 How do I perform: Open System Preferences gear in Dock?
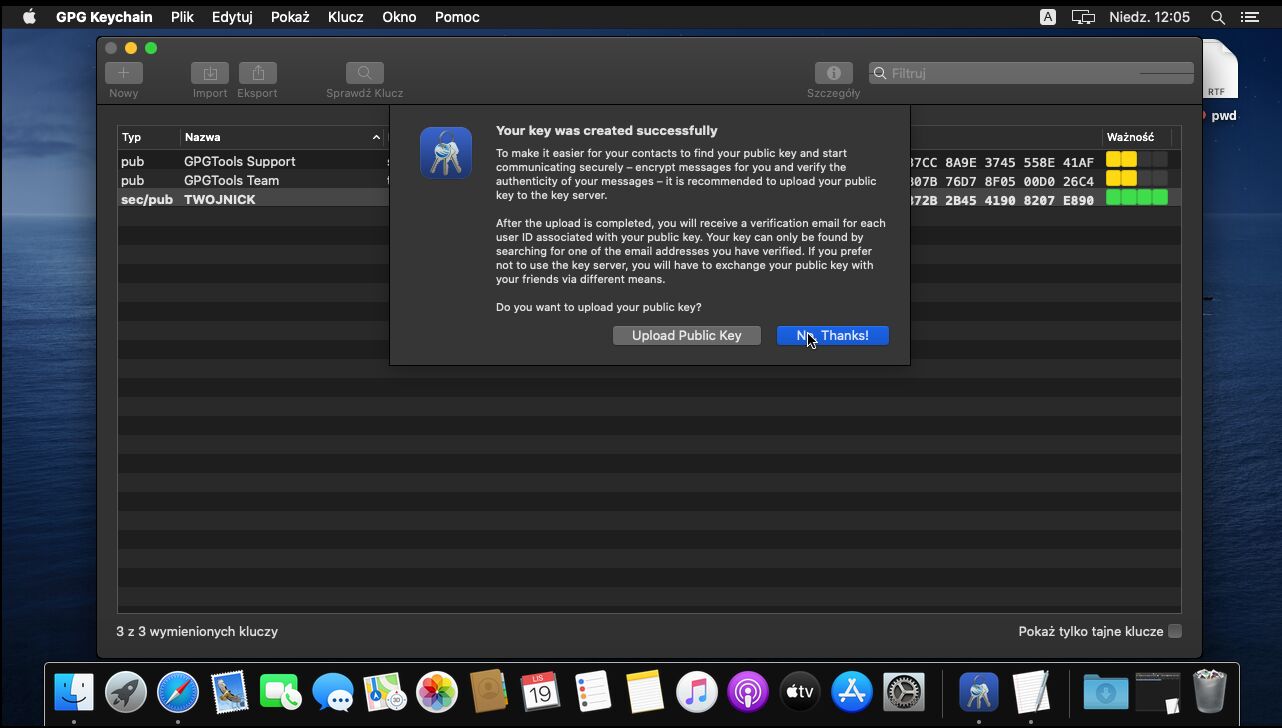click(x=904, y=691)
